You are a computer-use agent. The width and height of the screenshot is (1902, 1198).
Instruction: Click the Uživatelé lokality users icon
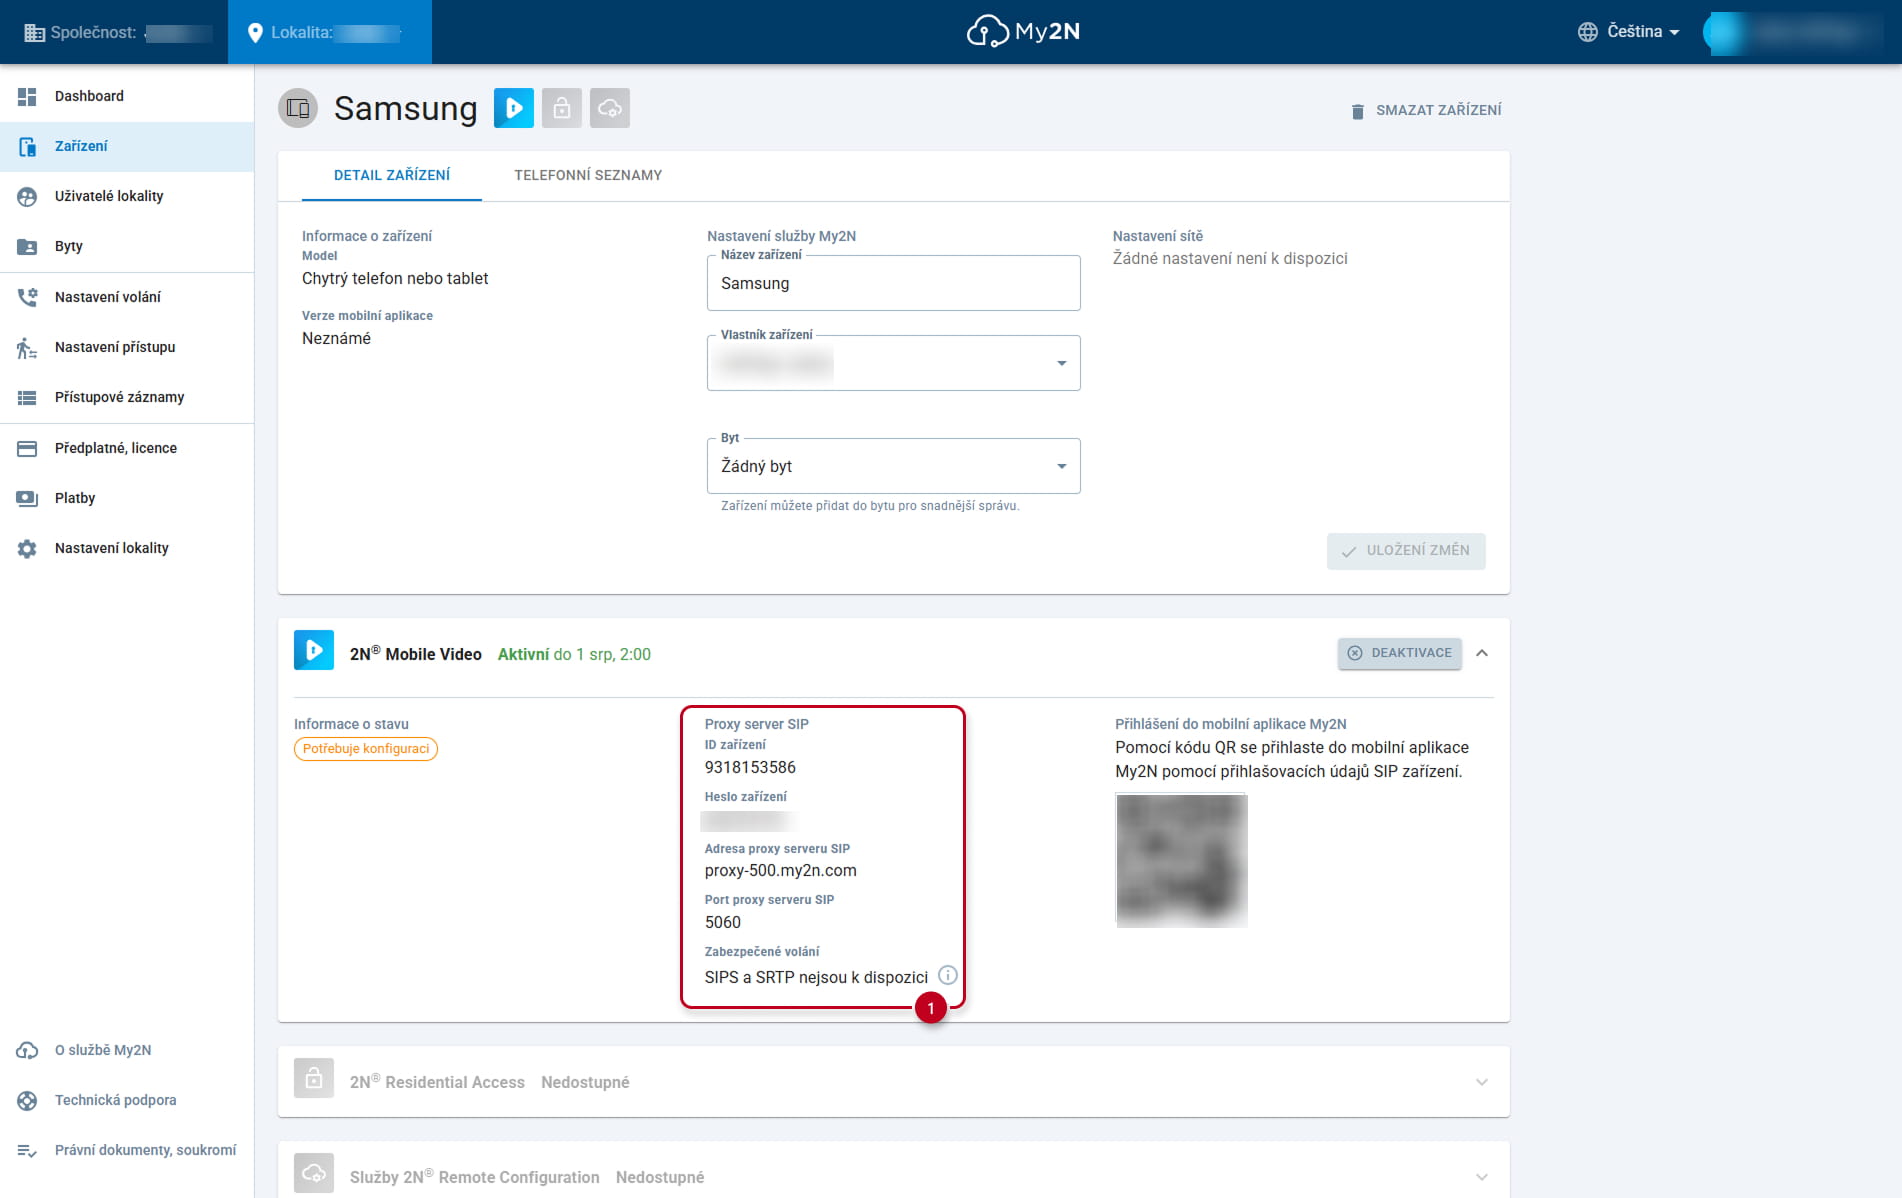(27, 196)
